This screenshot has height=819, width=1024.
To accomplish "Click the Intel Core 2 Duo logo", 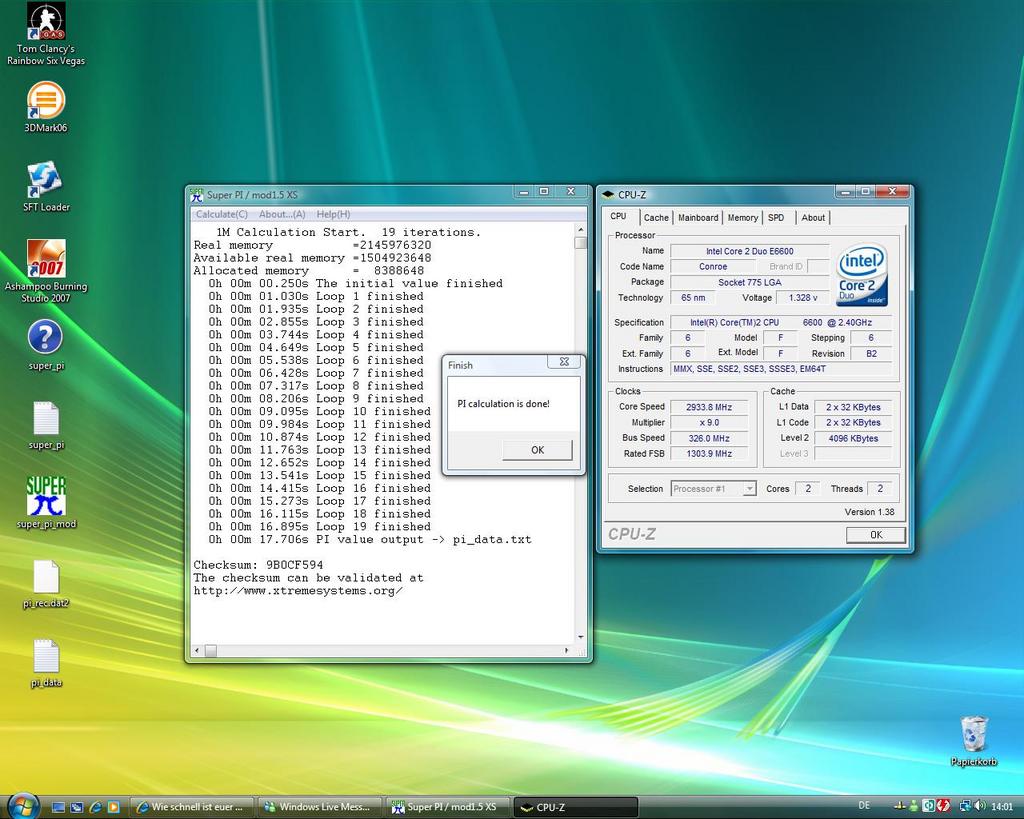I will coord(861,275).
